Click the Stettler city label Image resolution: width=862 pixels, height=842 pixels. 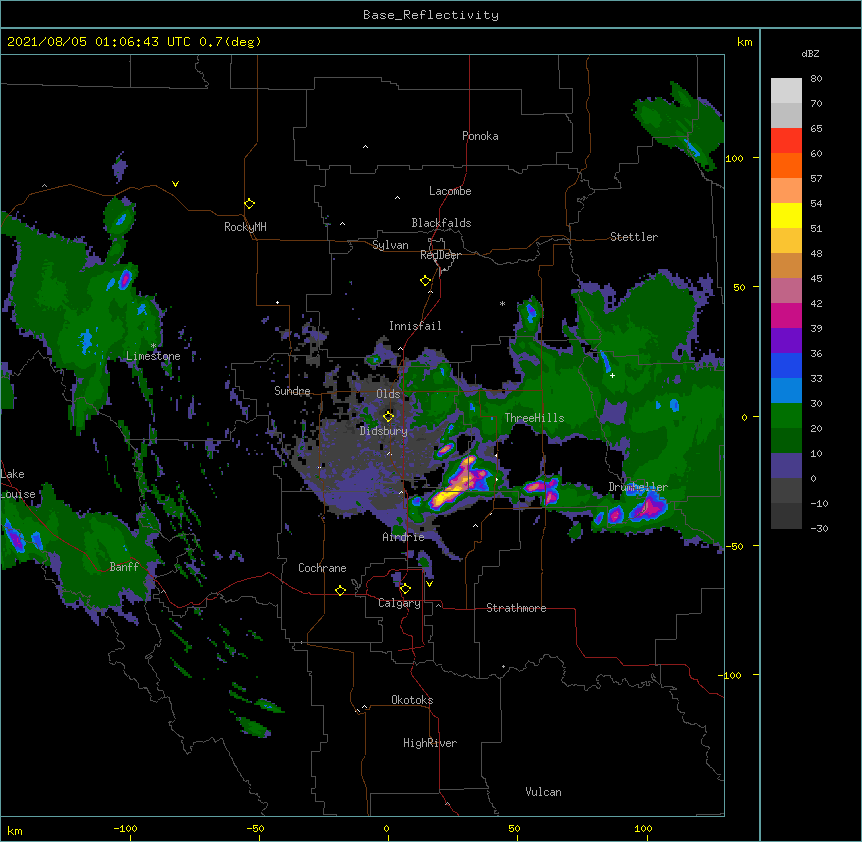(634, 237)
